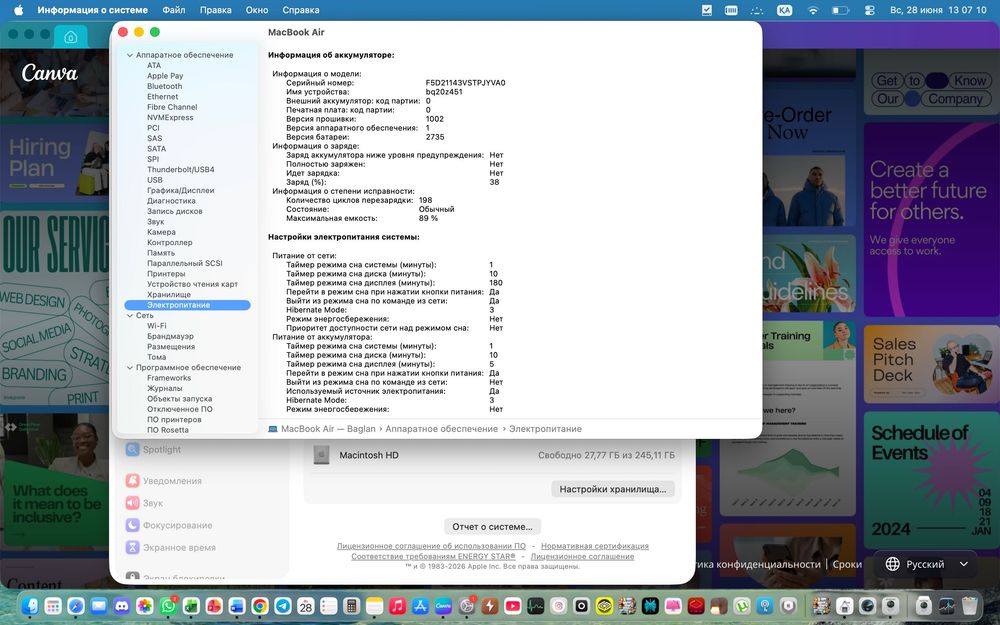1000x625 pixels.
Task: Click Настройки хранилища button
Action: (x=612, y=489)
